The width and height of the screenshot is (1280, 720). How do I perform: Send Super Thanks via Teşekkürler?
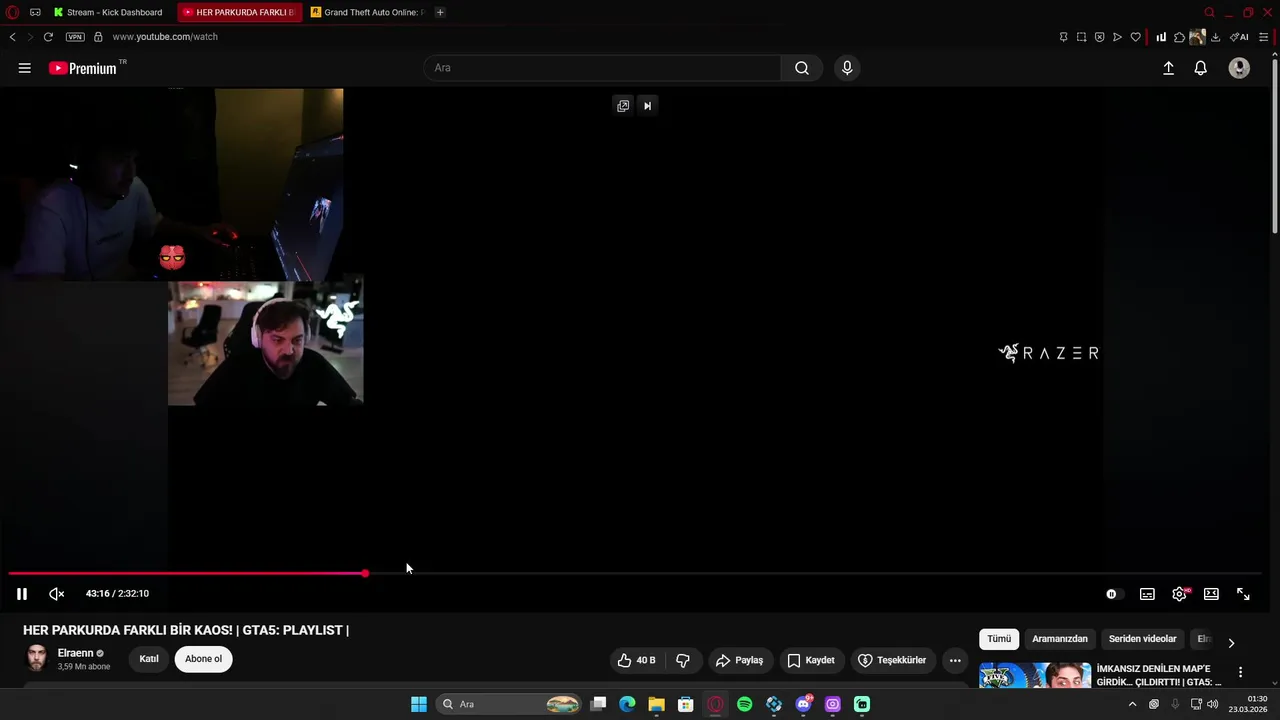[x=891, y=660]
